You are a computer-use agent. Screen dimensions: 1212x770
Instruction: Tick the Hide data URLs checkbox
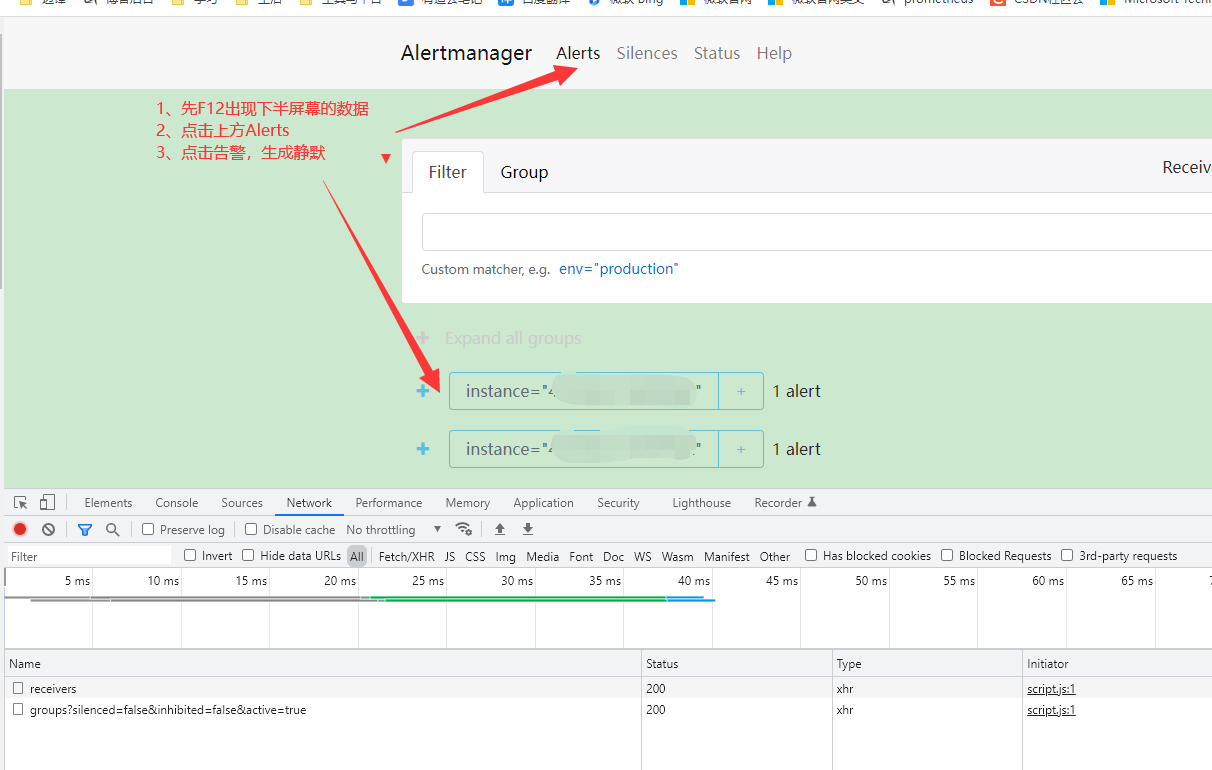click(x=248, y=556)
